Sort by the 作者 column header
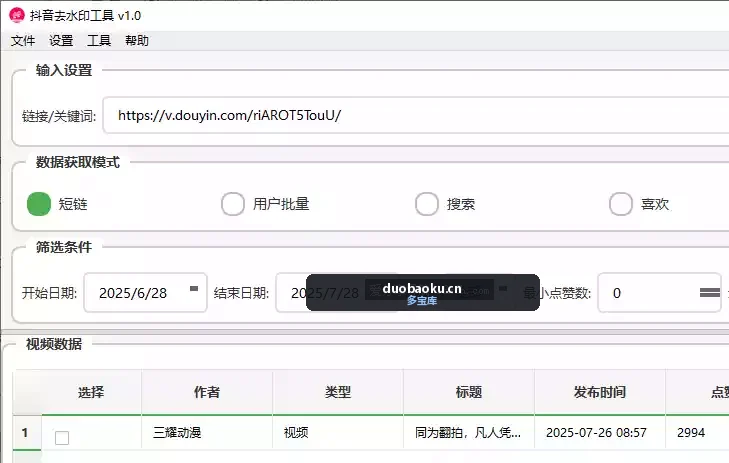The height and width of the screenshot is (463, 729). click(207, 392)
